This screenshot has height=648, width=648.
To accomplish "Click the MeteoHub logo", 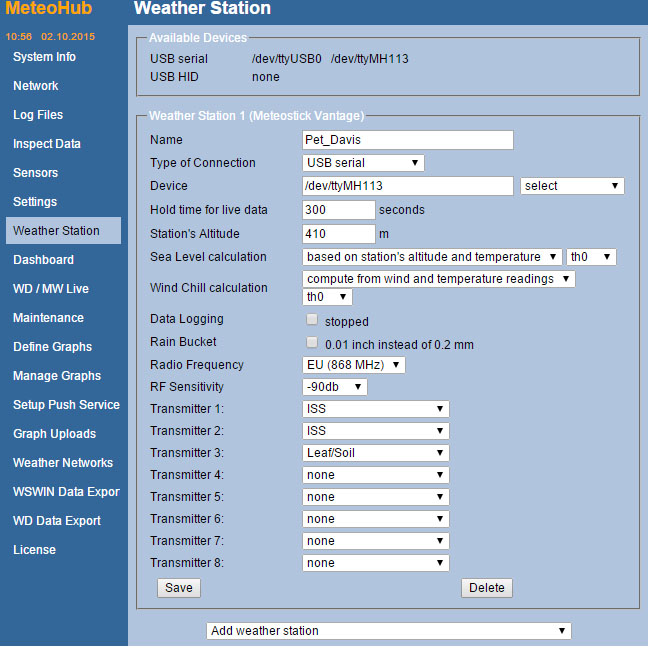I will click(48, 8).
